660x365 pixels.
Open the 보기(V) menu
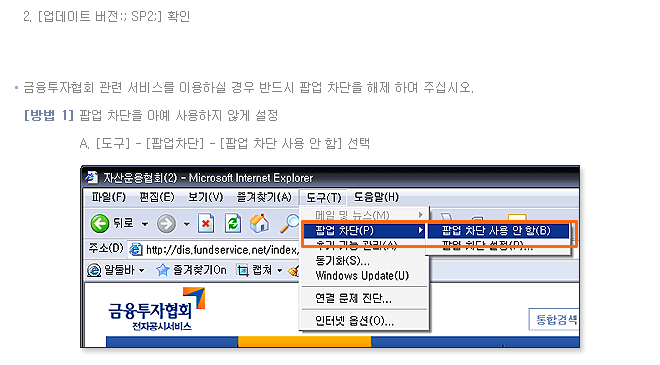coord(205,197)
